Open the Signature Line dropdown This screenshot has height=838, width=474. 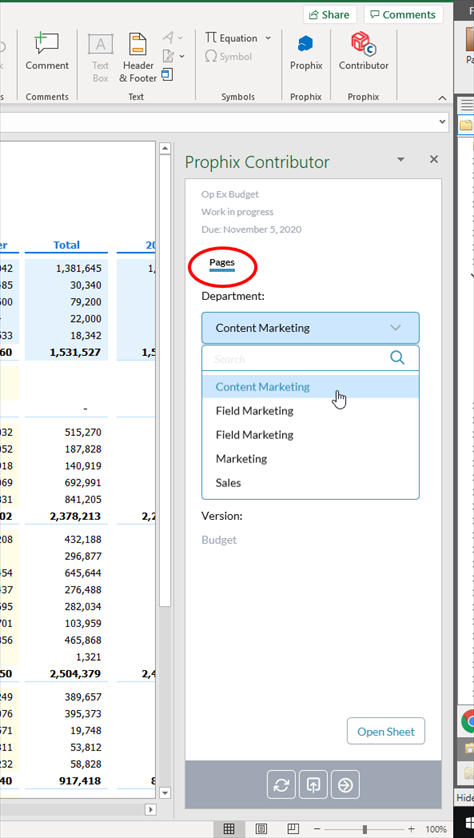(x=173, y=56)
